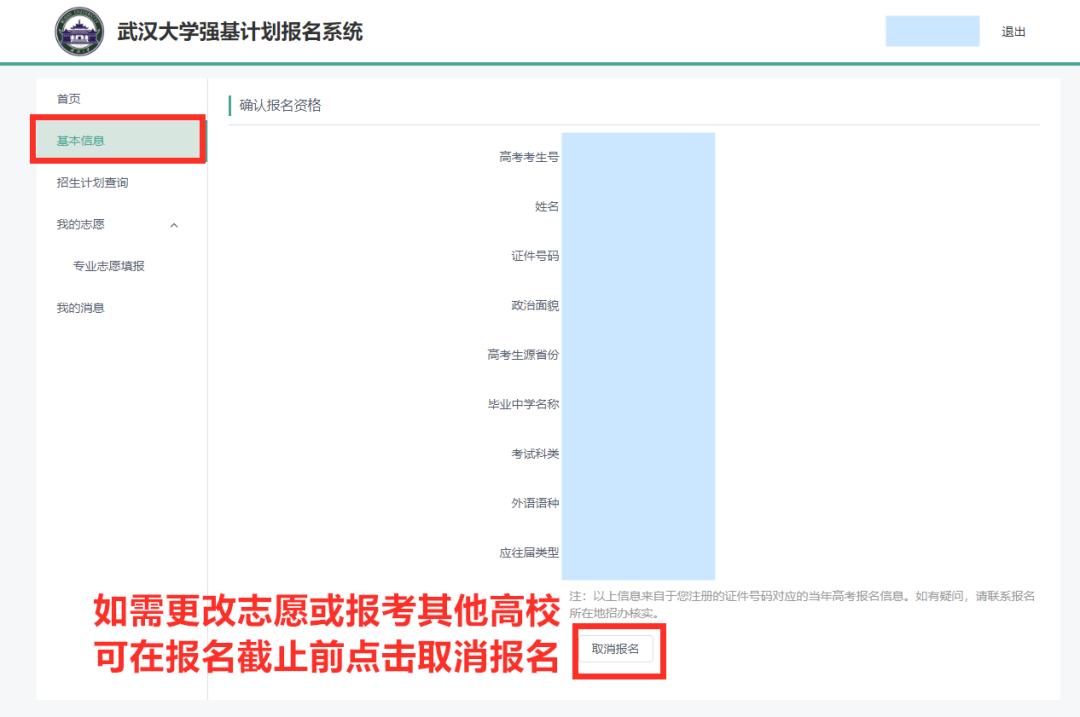Click the 外语语种 field label

[535, 503]
